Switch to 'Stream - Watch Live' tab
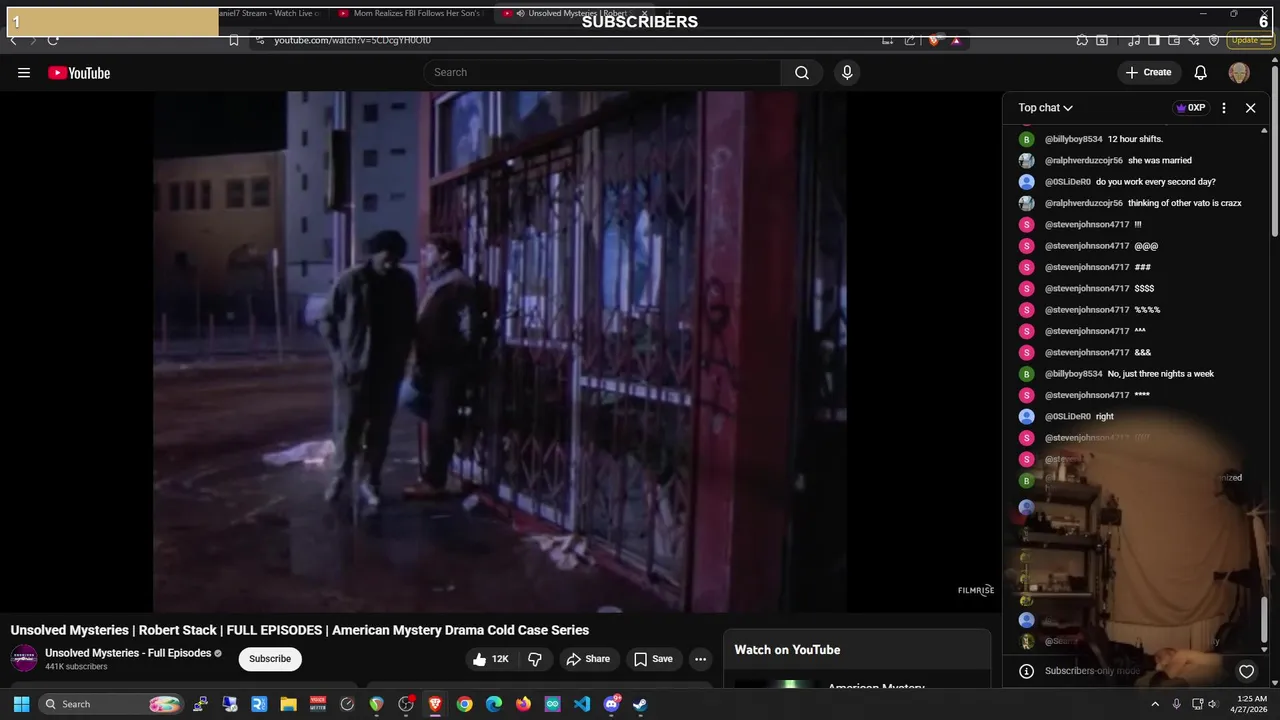Image resolution: width=1280 pixels, height=720 pixels. 270,13
